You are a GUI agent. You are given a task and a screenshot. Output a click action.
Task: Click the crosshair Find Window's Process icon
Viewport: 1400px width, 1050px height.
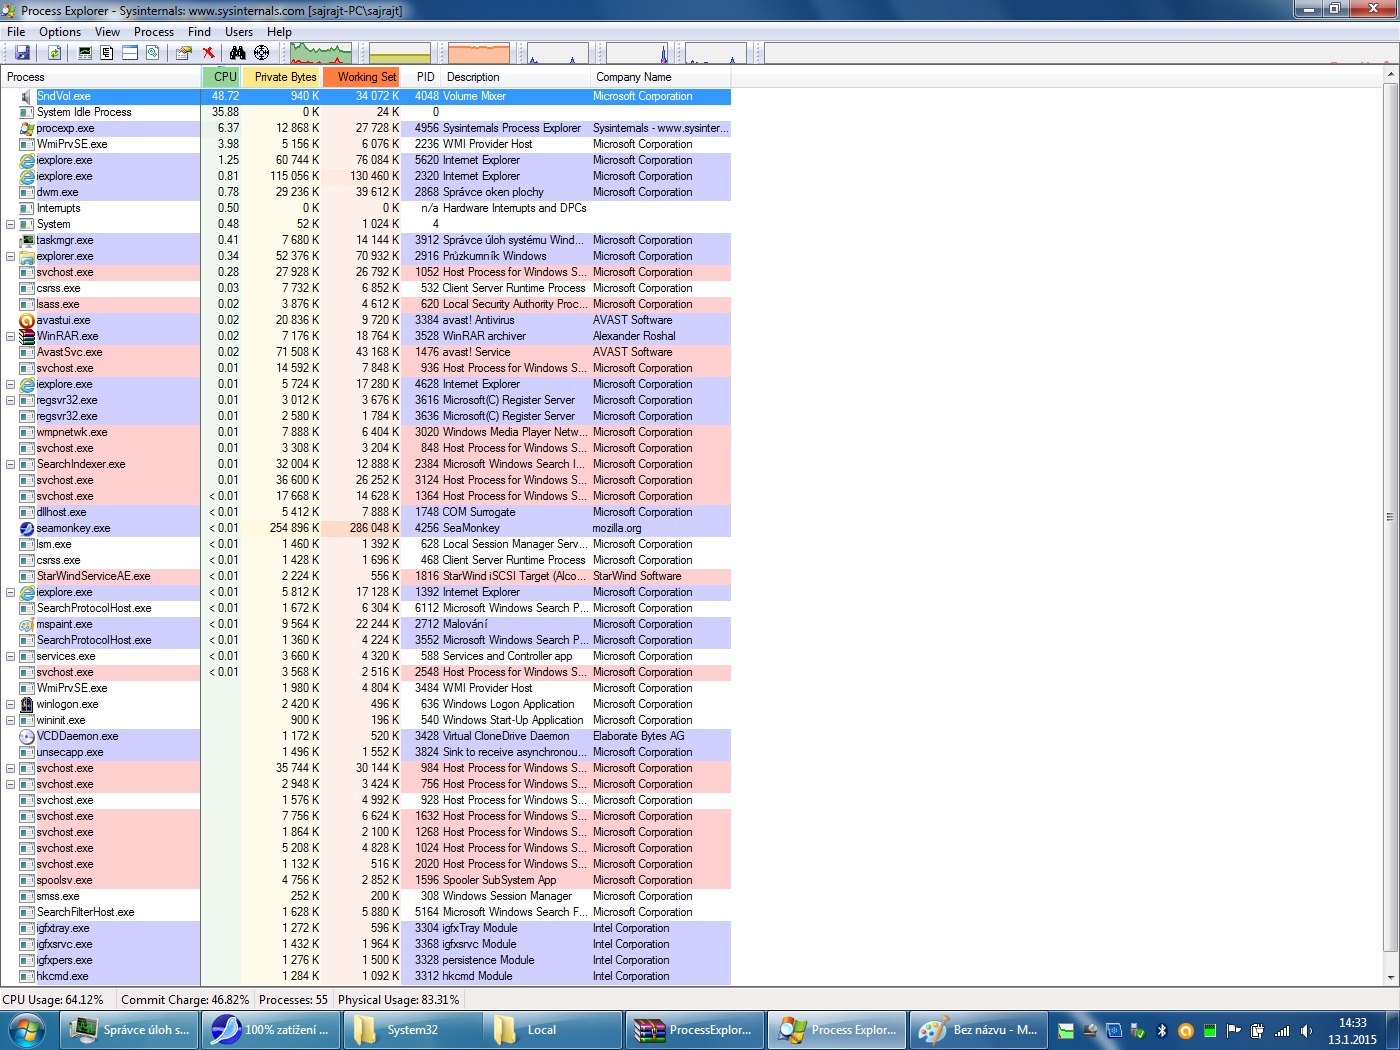pyautogui.click(x=261, y=53)
